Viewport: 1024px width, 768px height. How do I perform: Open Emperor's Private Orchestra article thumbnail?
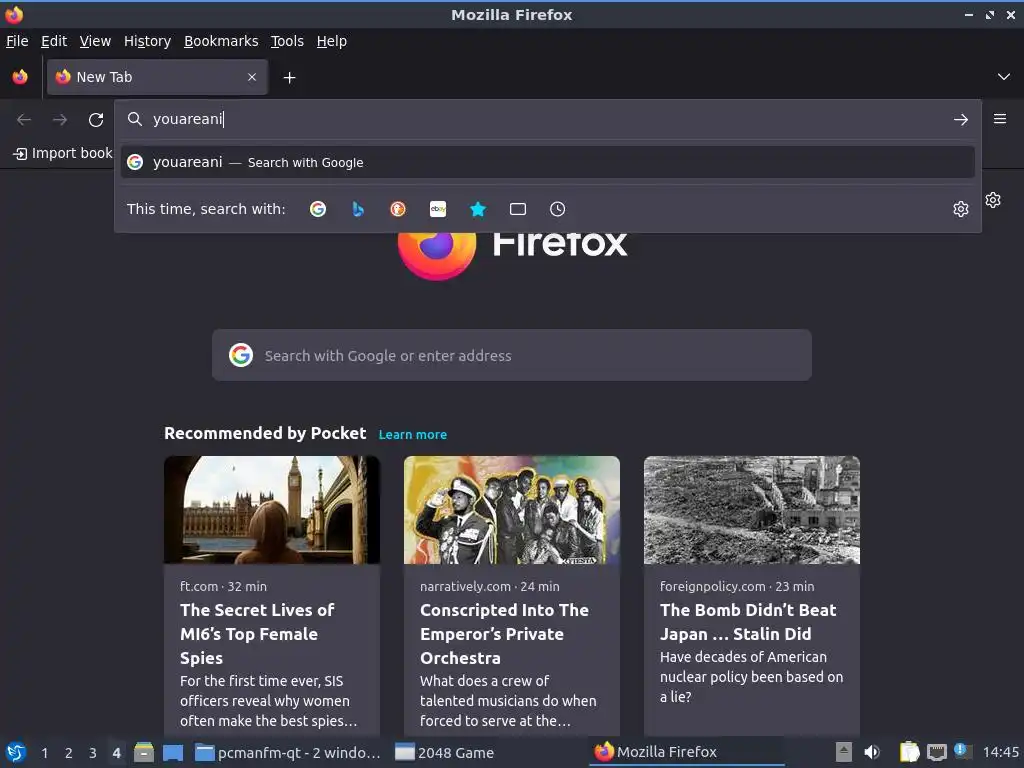point(512,510)
